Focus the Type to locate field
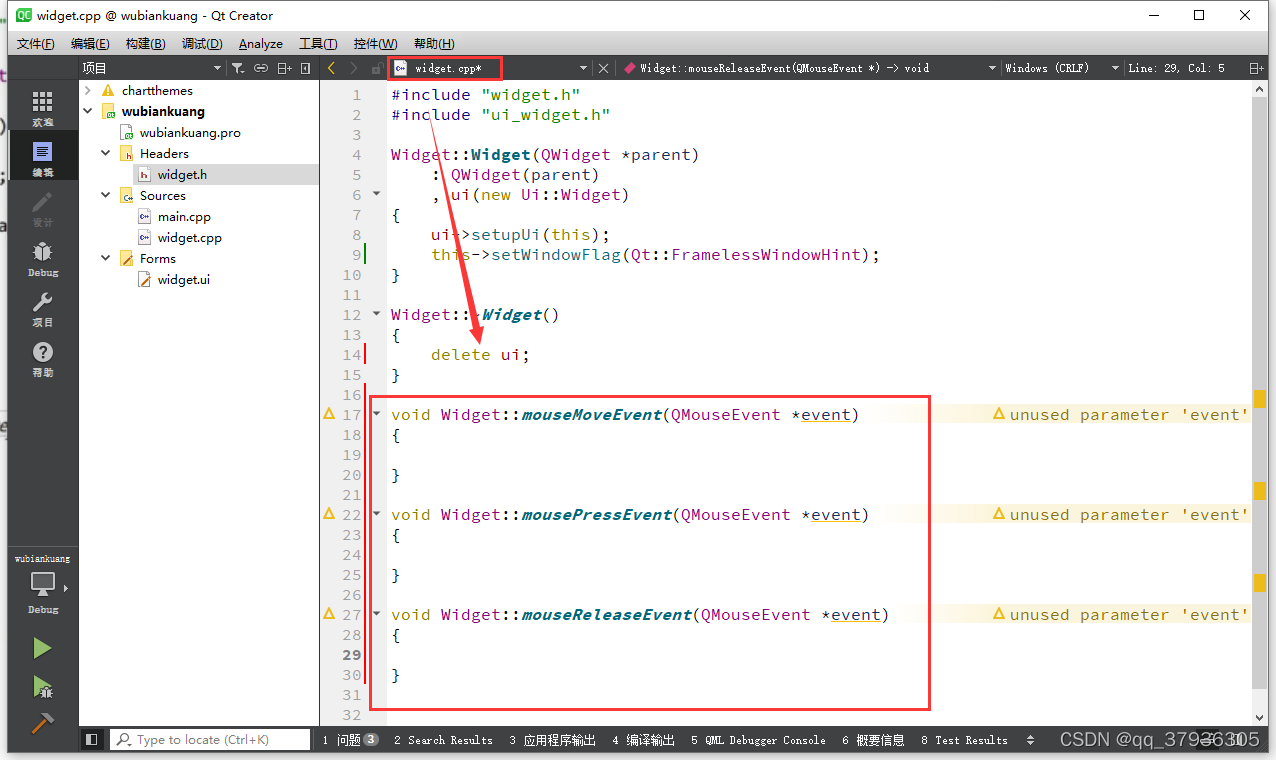This screenshot has width=1276, height=760. [x=210, y=740]
